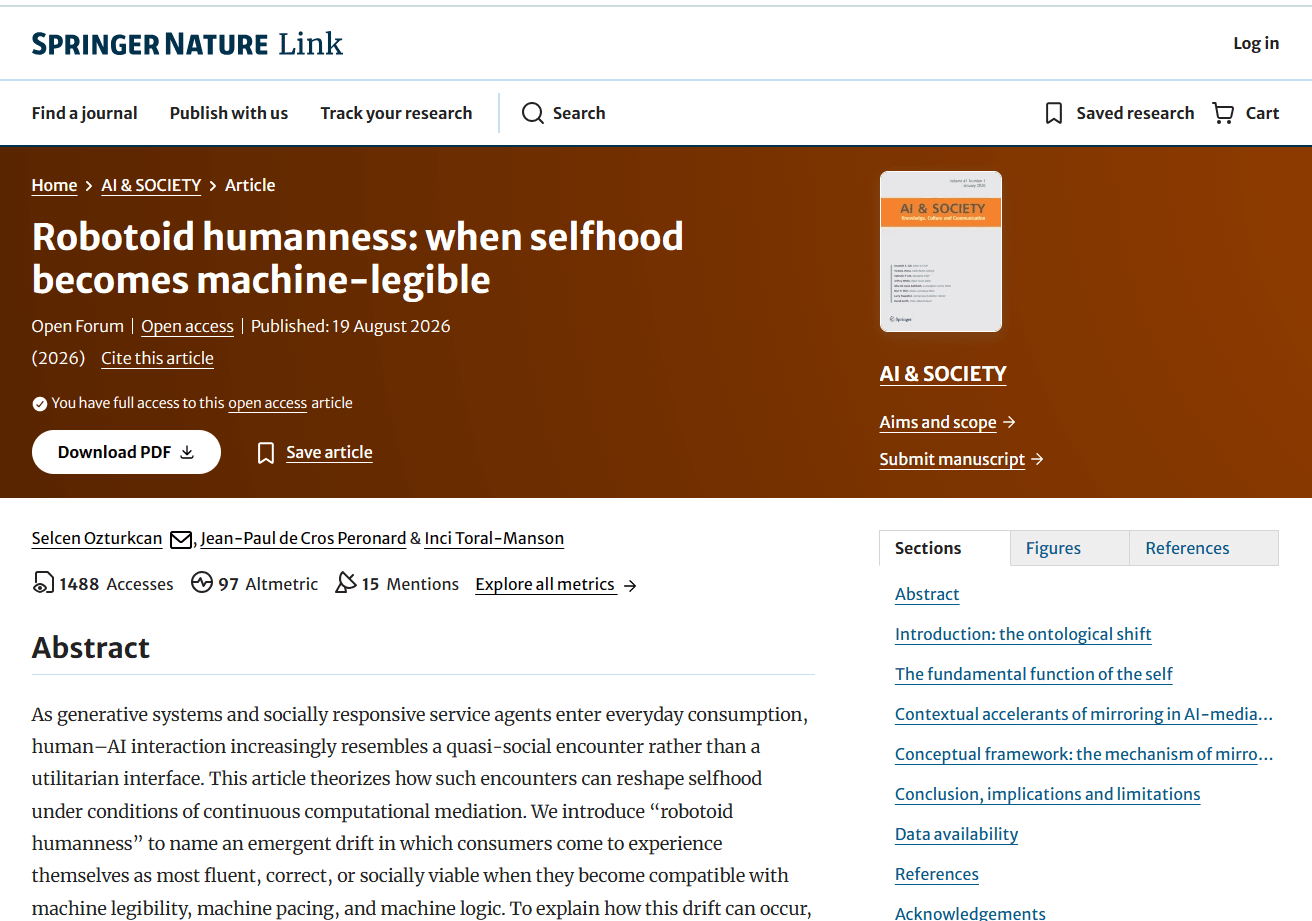
Task: Open the Submit manuscript link
Action: pos(961,459)
